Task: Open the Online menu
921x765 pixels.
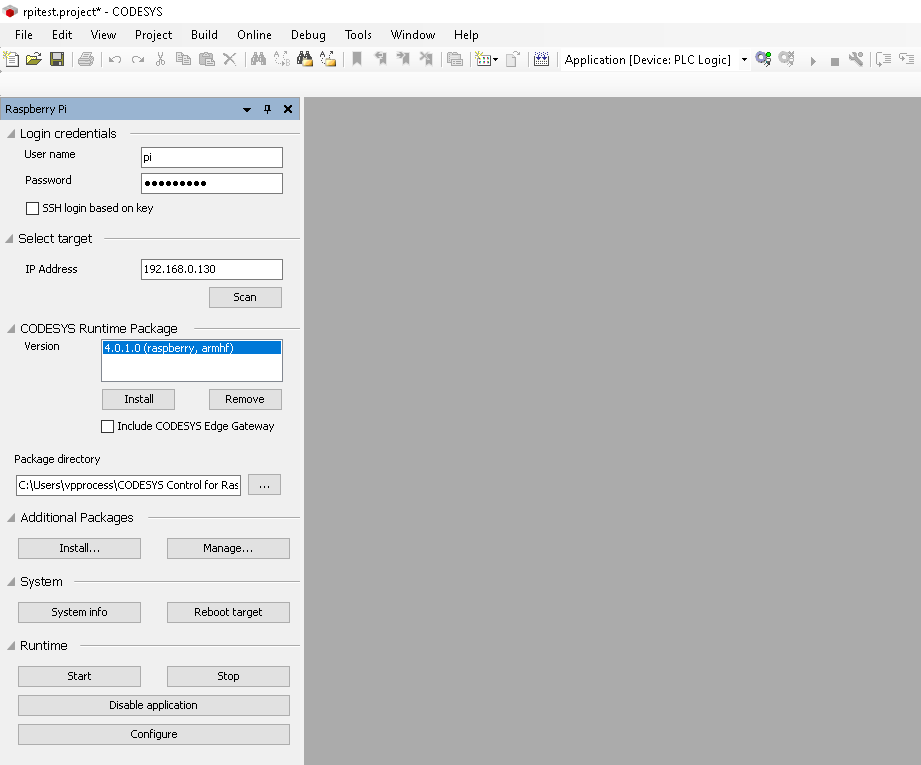Action: tap(254, 35)
